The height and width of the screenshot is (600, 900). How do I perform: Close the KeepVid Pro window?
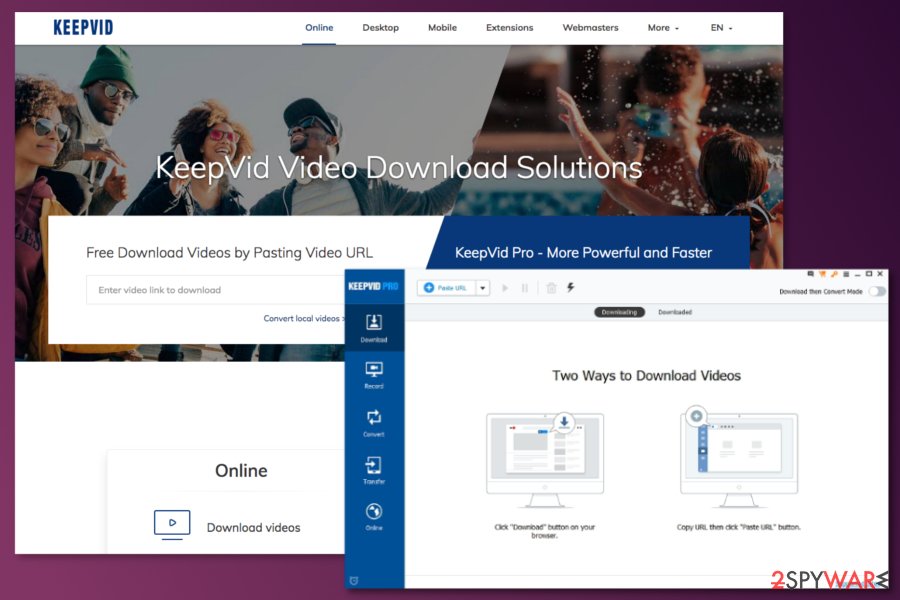[x=880, y=274]
